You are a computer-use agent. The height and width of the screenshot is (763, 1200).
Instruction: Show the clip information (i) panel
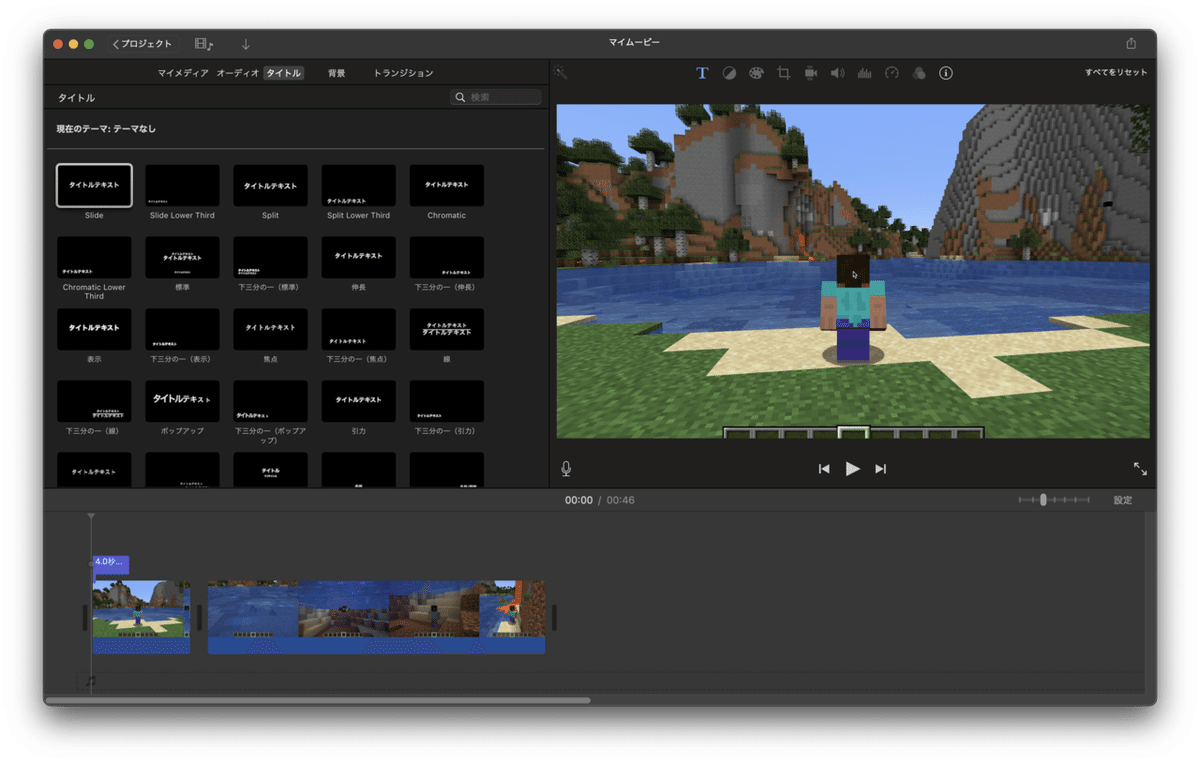pos(946,73)
